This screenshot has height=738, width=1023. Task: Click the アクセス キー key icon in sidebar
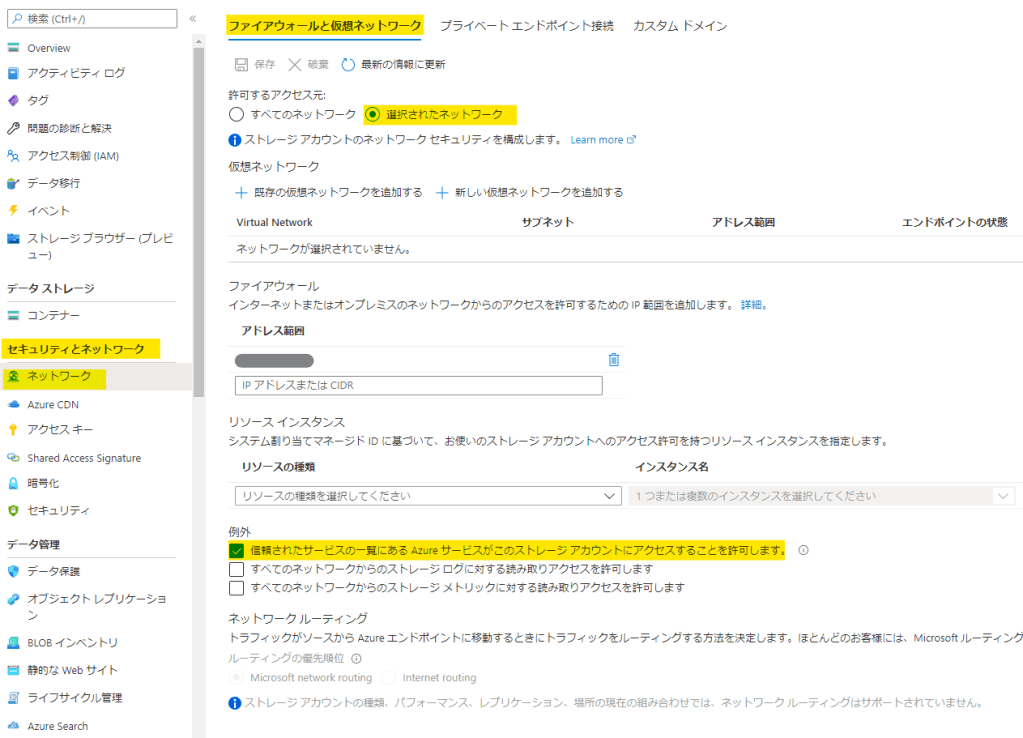[14, 430]
